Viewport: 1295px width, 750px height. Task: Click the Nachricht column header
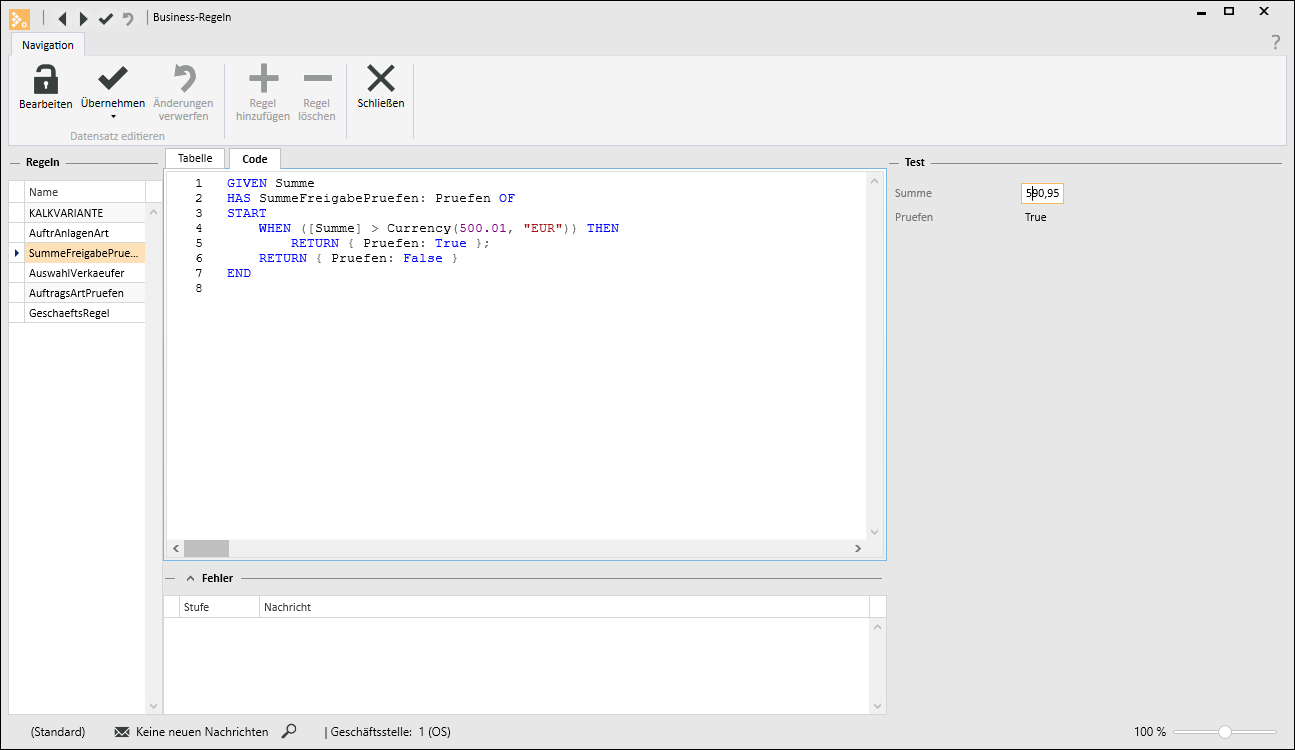pyautogui.click(x=564, y=607)
